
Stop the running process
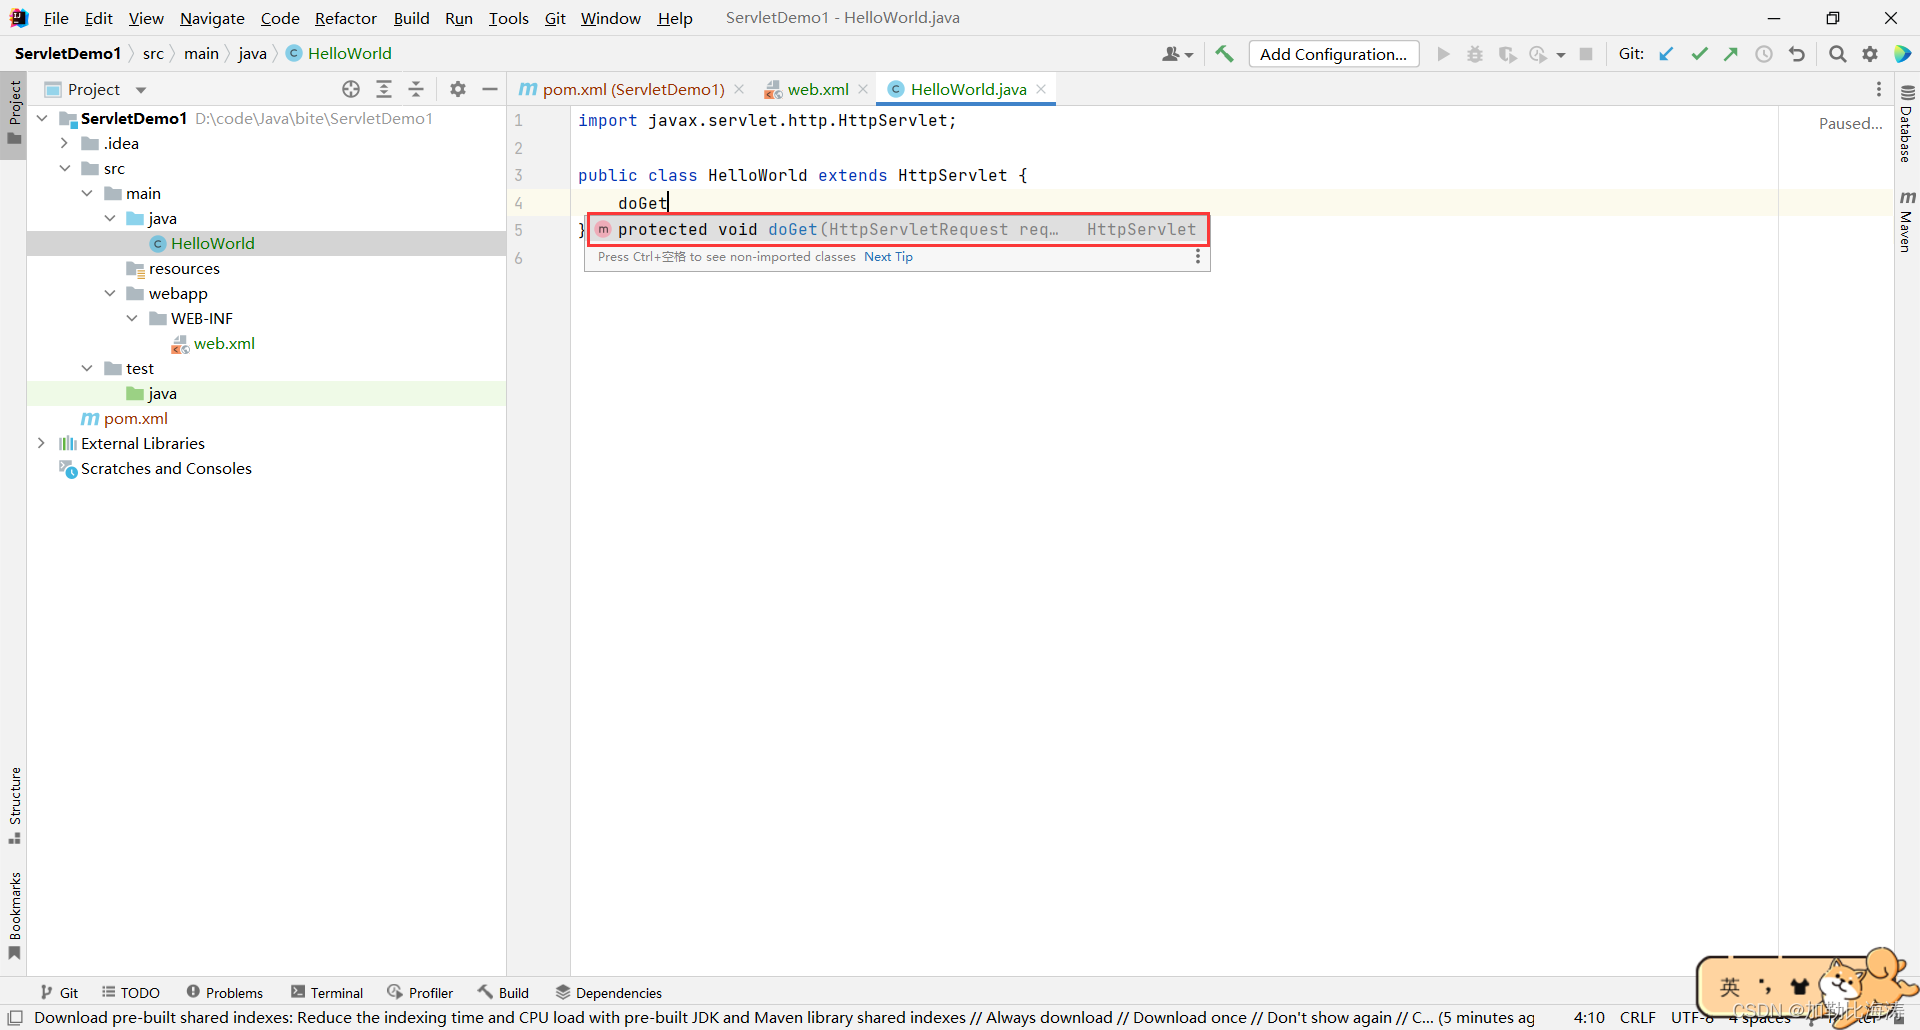pos(1586,54)
